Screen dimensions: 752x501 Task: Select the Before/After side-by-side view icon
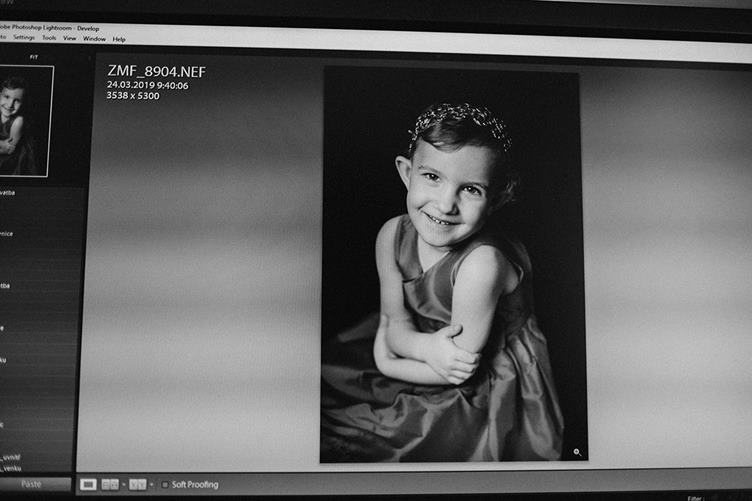[110, 485]
